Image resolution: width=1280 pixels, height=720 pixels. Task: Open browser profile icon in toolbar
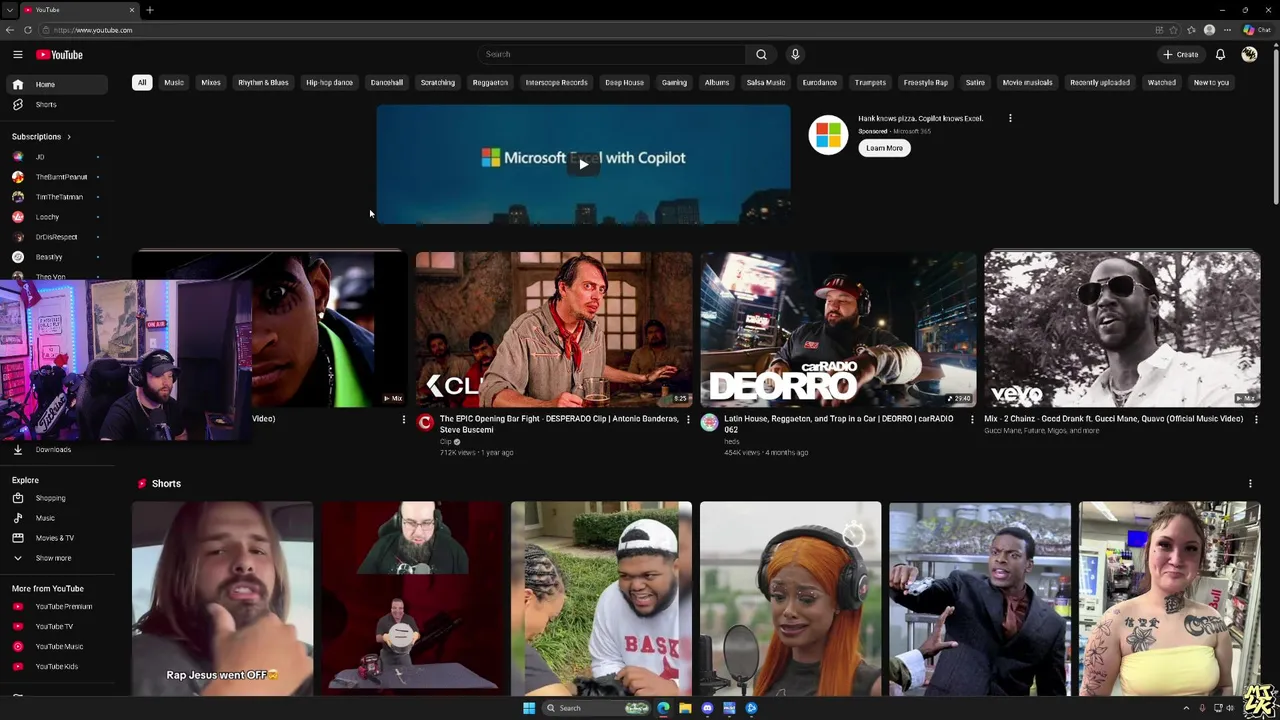tap(1210, 30)
